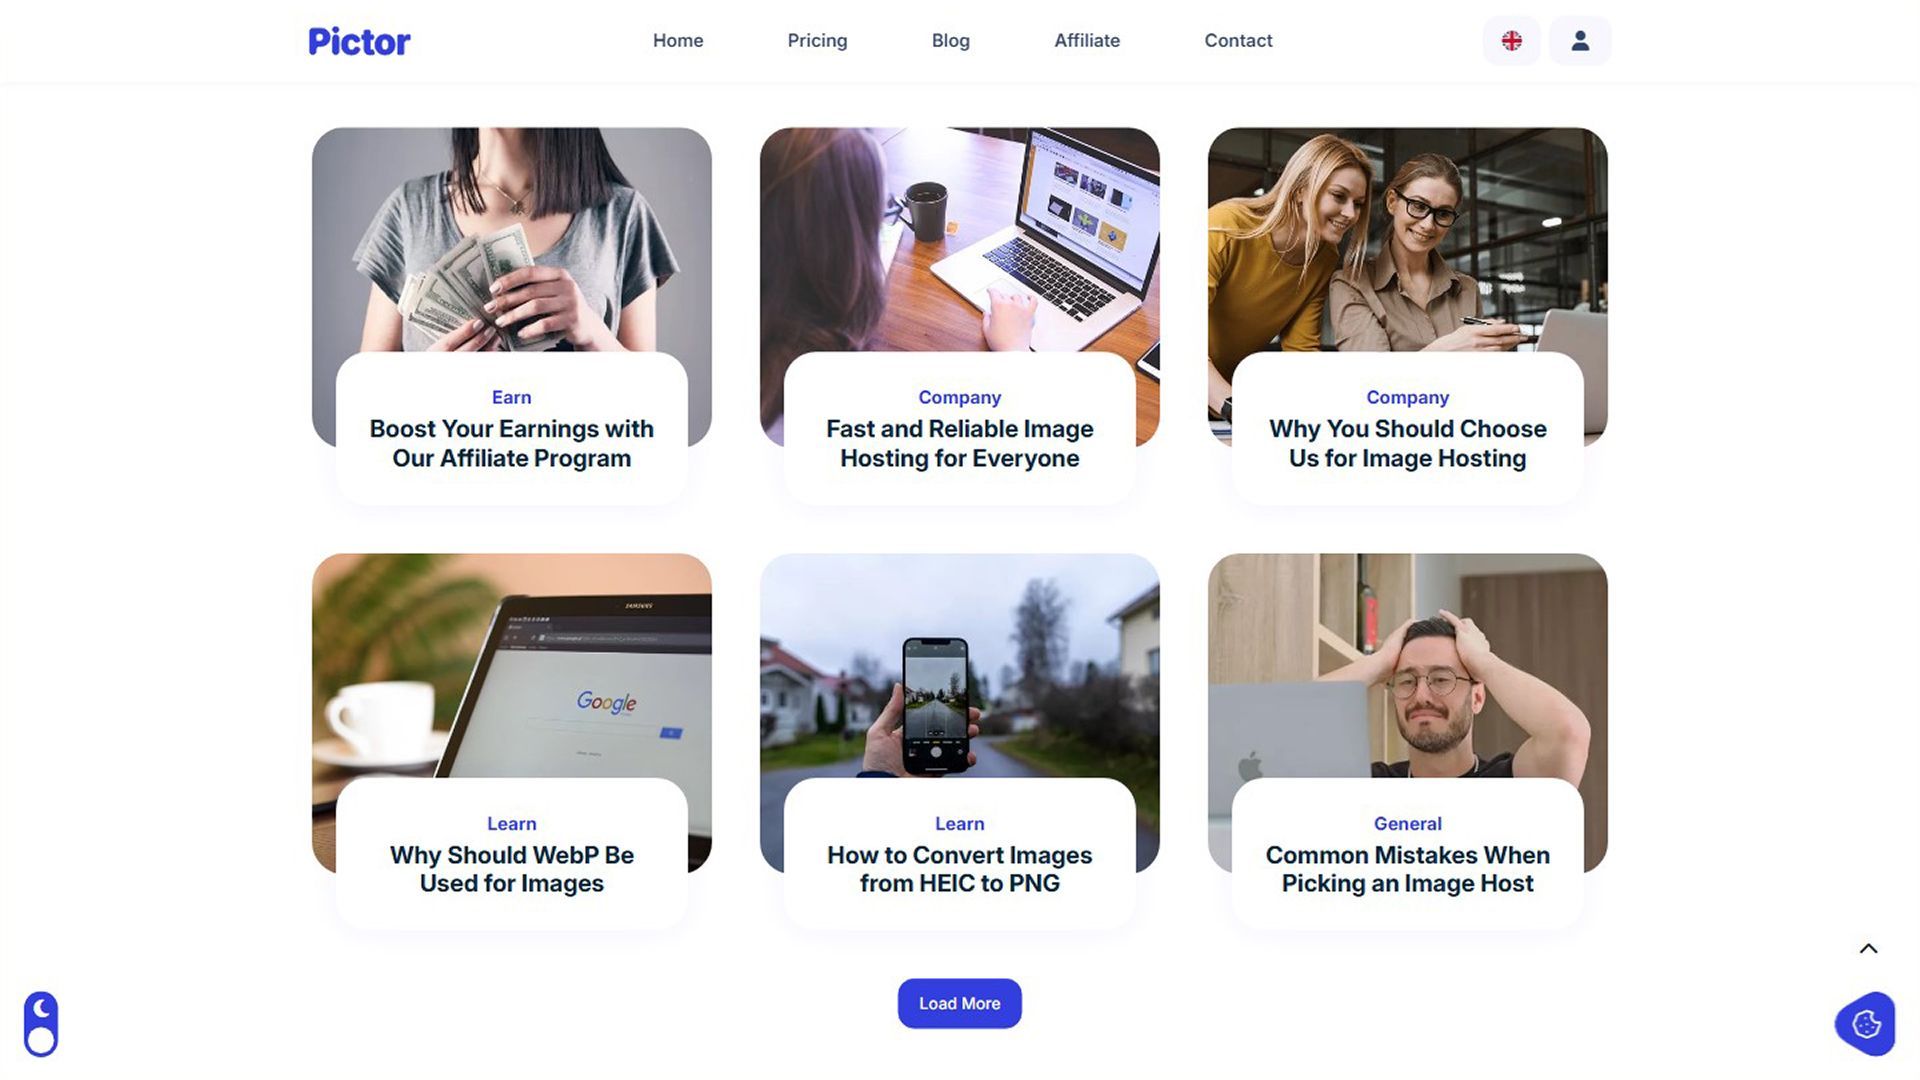Open the user account icon
This screenshot has width=1920, height=1080.
1580,41
